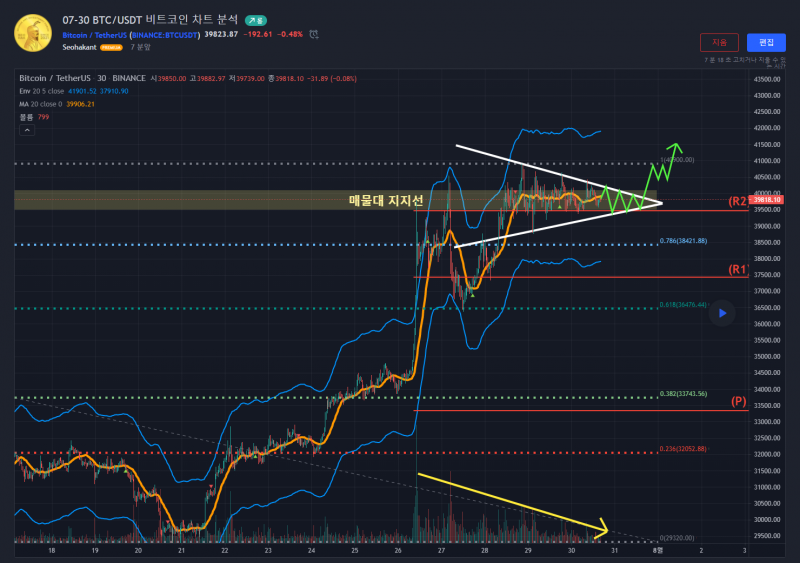Click the blue 편집 edit button
800x563 pixels.
coord(766,42)
